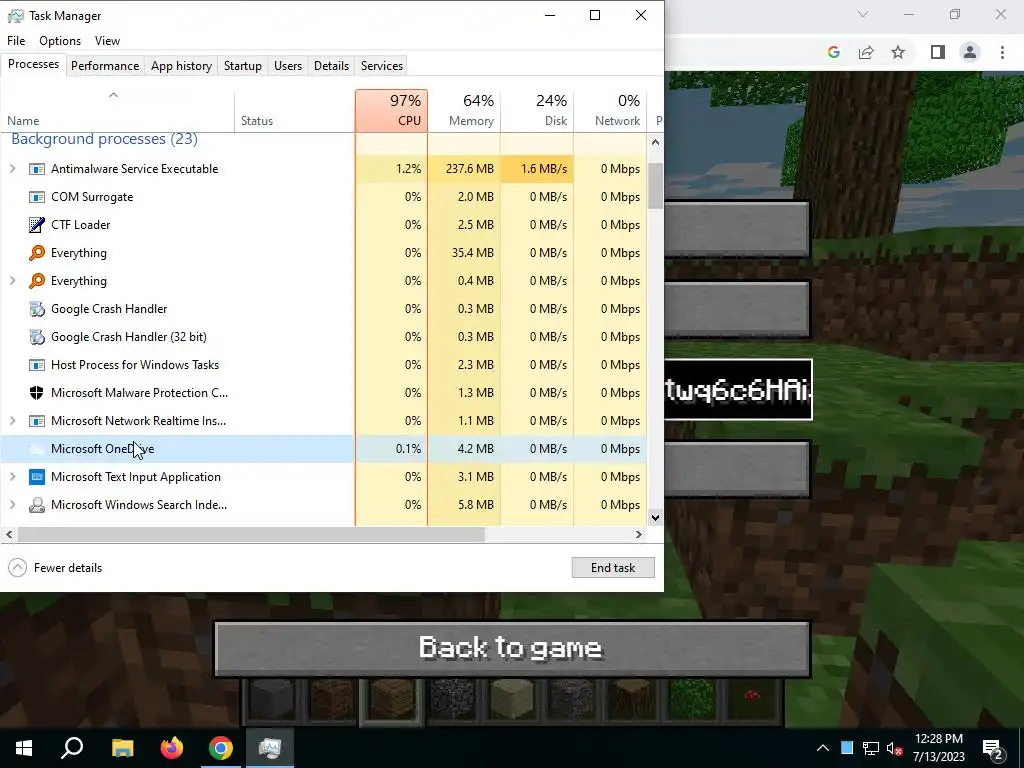Sort by Memory column header
The height and width of the screenshot is (768, 1024).
(464, 110)
